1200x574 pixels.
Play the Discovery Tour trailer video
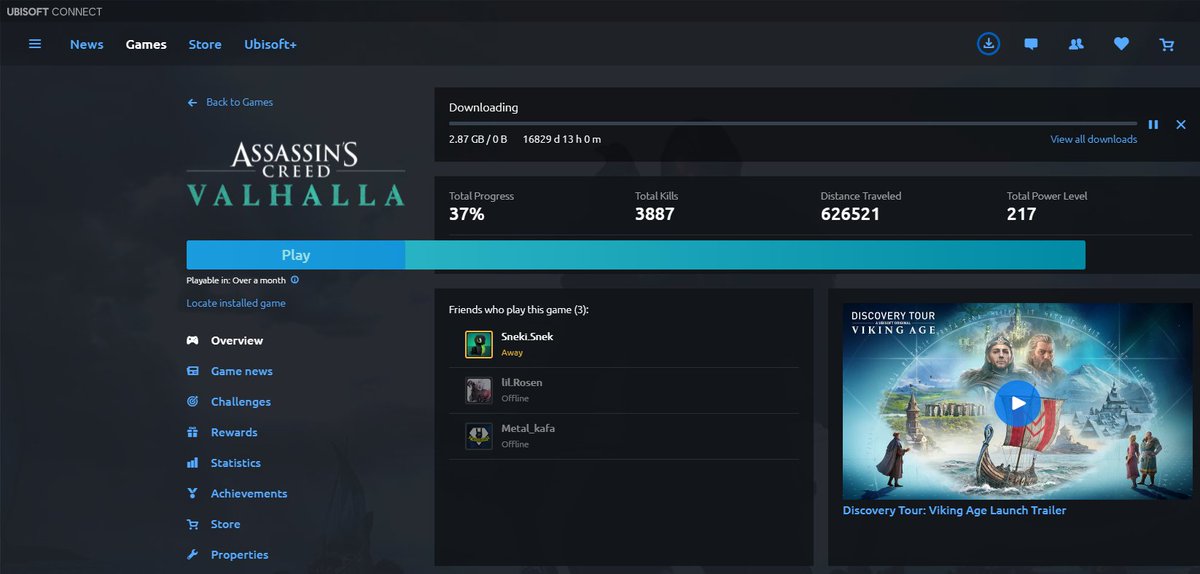(x=1017, y=403)
